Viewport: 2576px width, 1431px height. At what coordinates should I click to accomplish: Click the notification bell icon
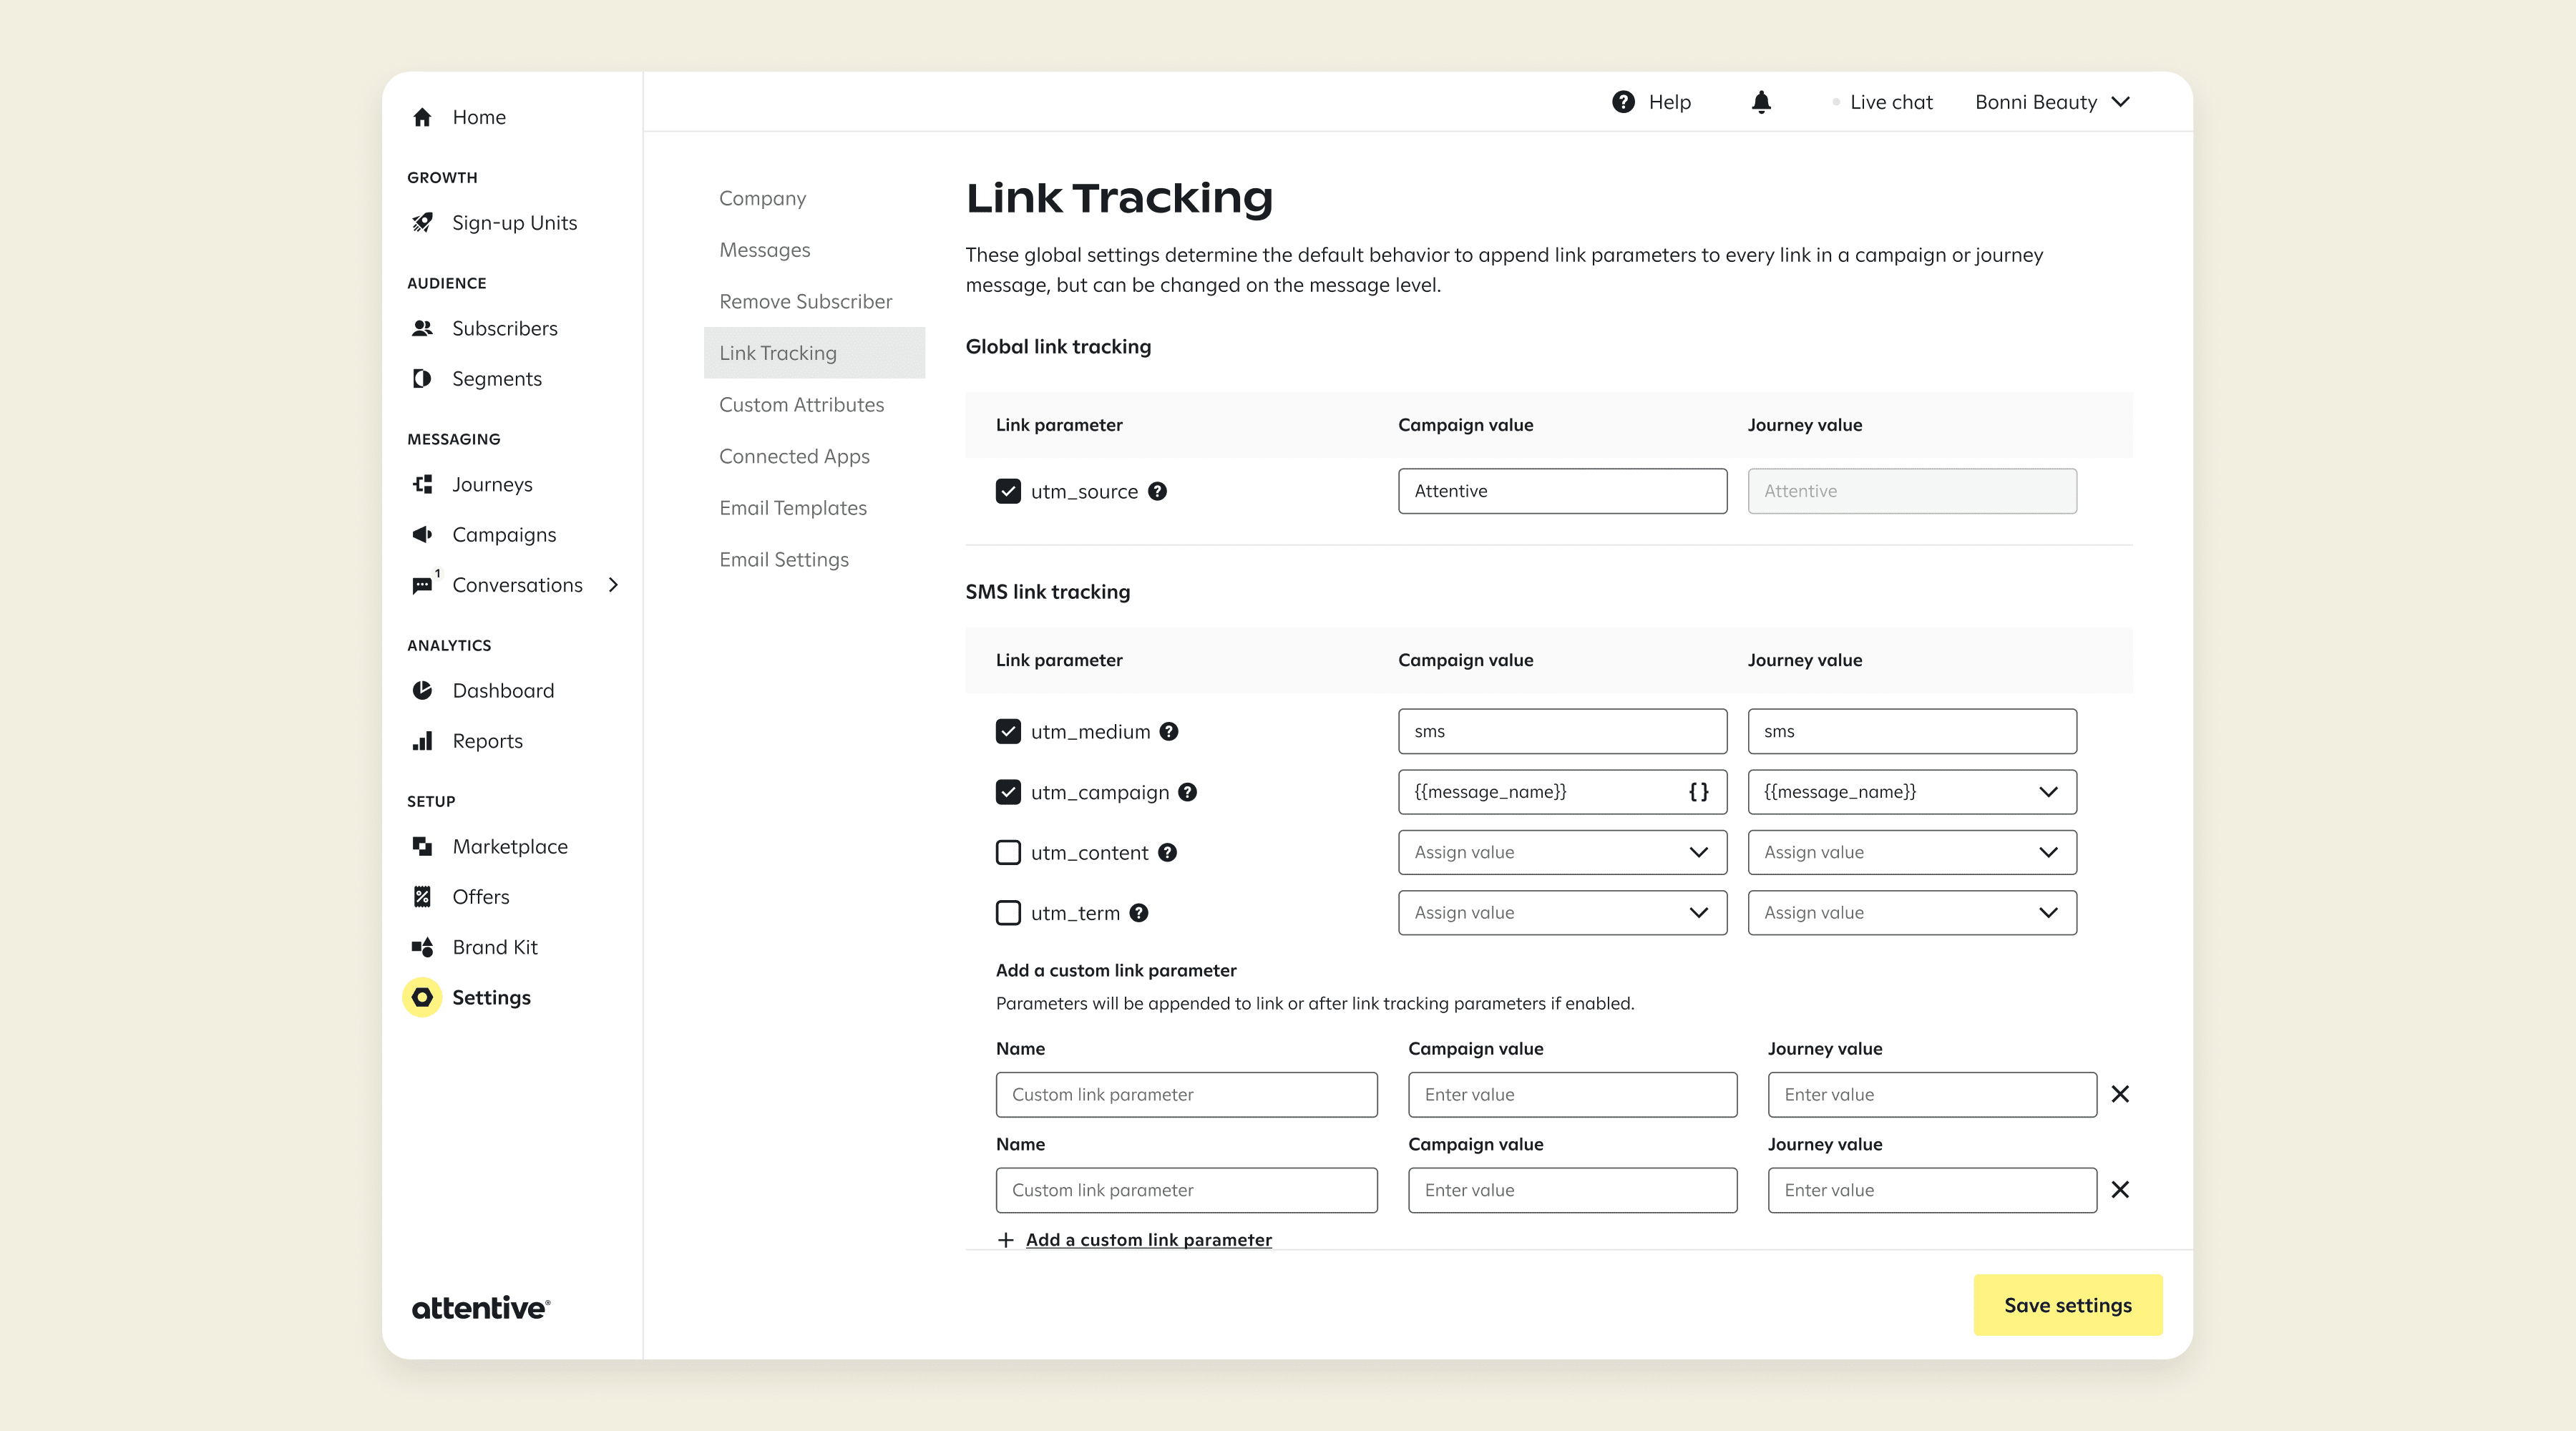click(x=1761, y=102)
